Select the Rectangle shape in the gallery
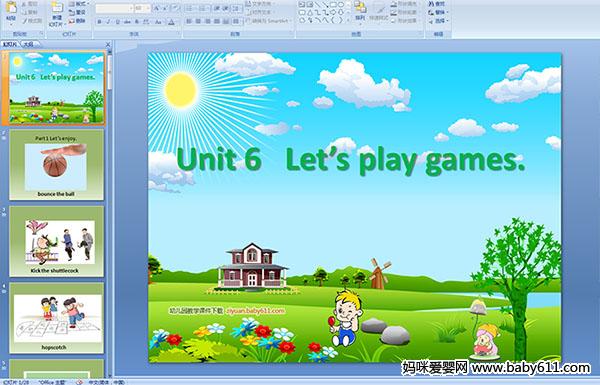The image size is (600, 385). pos(333,4)
